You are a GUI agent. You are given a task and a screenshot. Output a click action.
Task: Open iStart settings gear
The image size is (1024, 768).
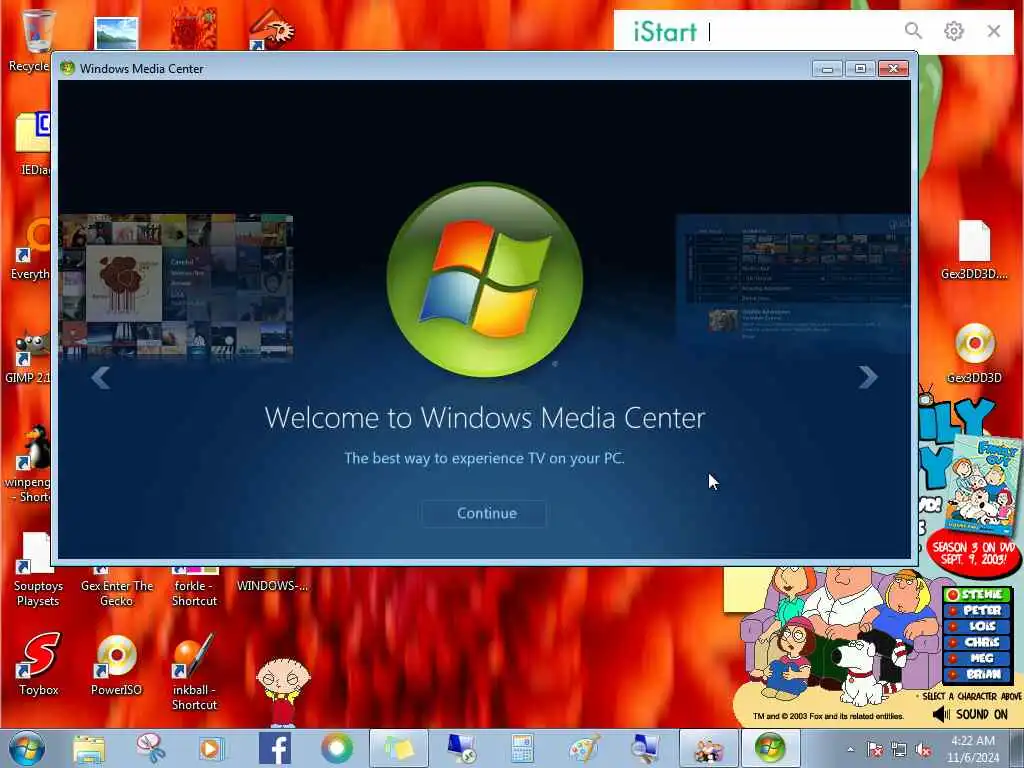[x=953, y=31]
